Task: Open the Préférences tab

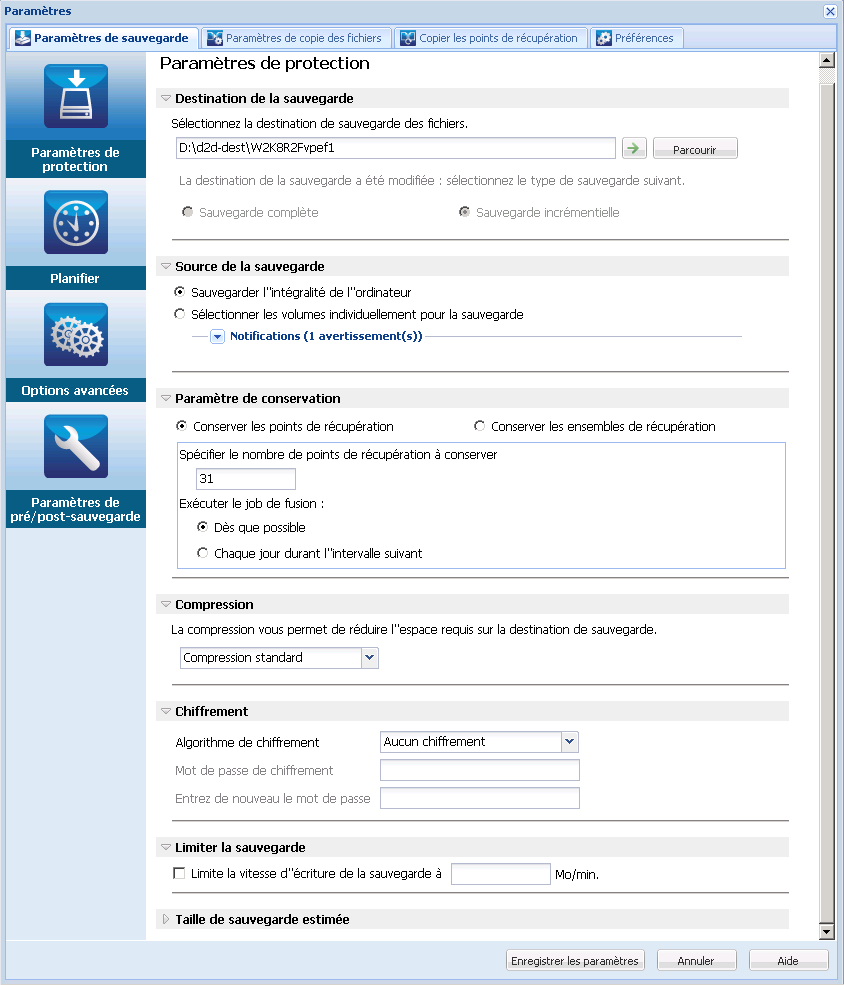Action: [636, 38]
